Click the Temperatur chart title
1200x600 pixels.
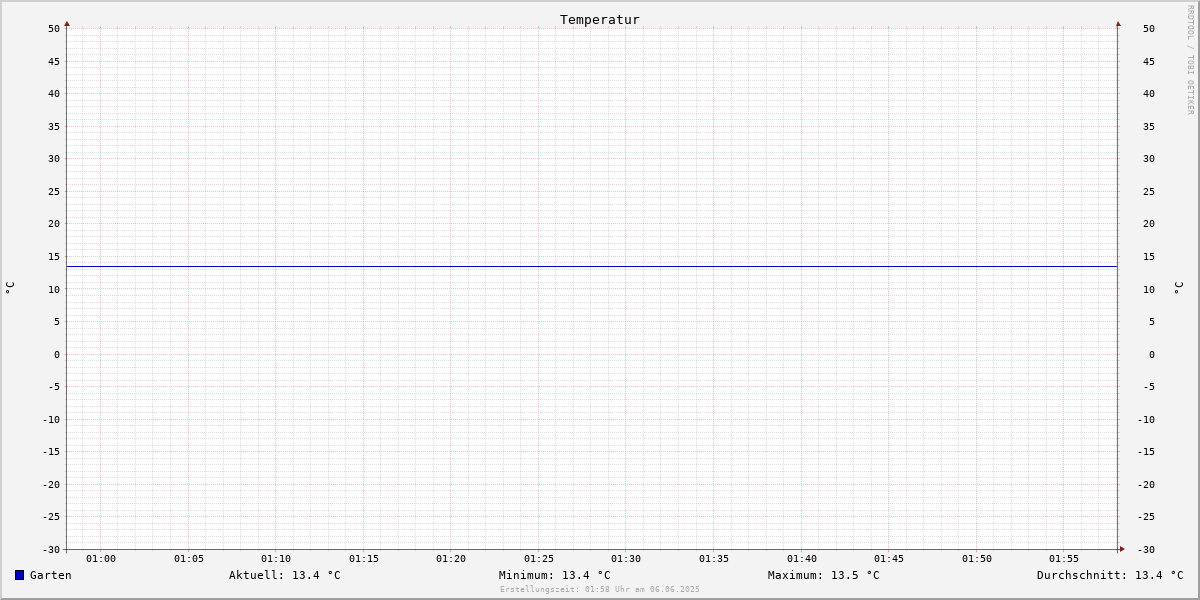[600, 20]
